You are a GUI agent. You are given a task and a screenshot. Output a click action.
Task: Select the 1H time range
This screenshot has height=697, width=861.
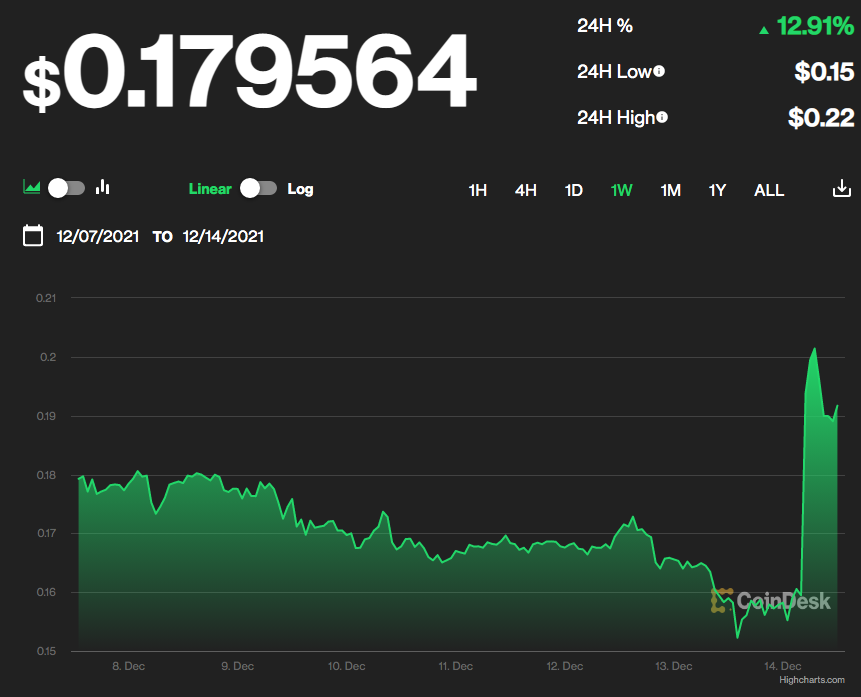[x=478, y=190]
